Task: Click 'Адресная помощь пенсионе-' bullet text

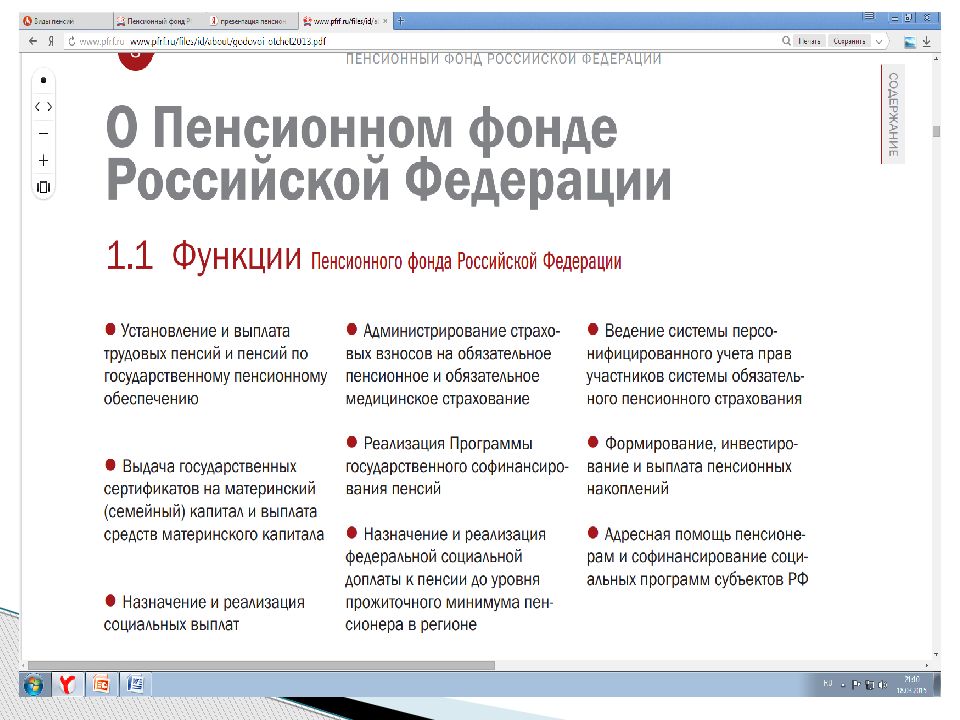Action: pyautogui.click(x=705, y=534)
